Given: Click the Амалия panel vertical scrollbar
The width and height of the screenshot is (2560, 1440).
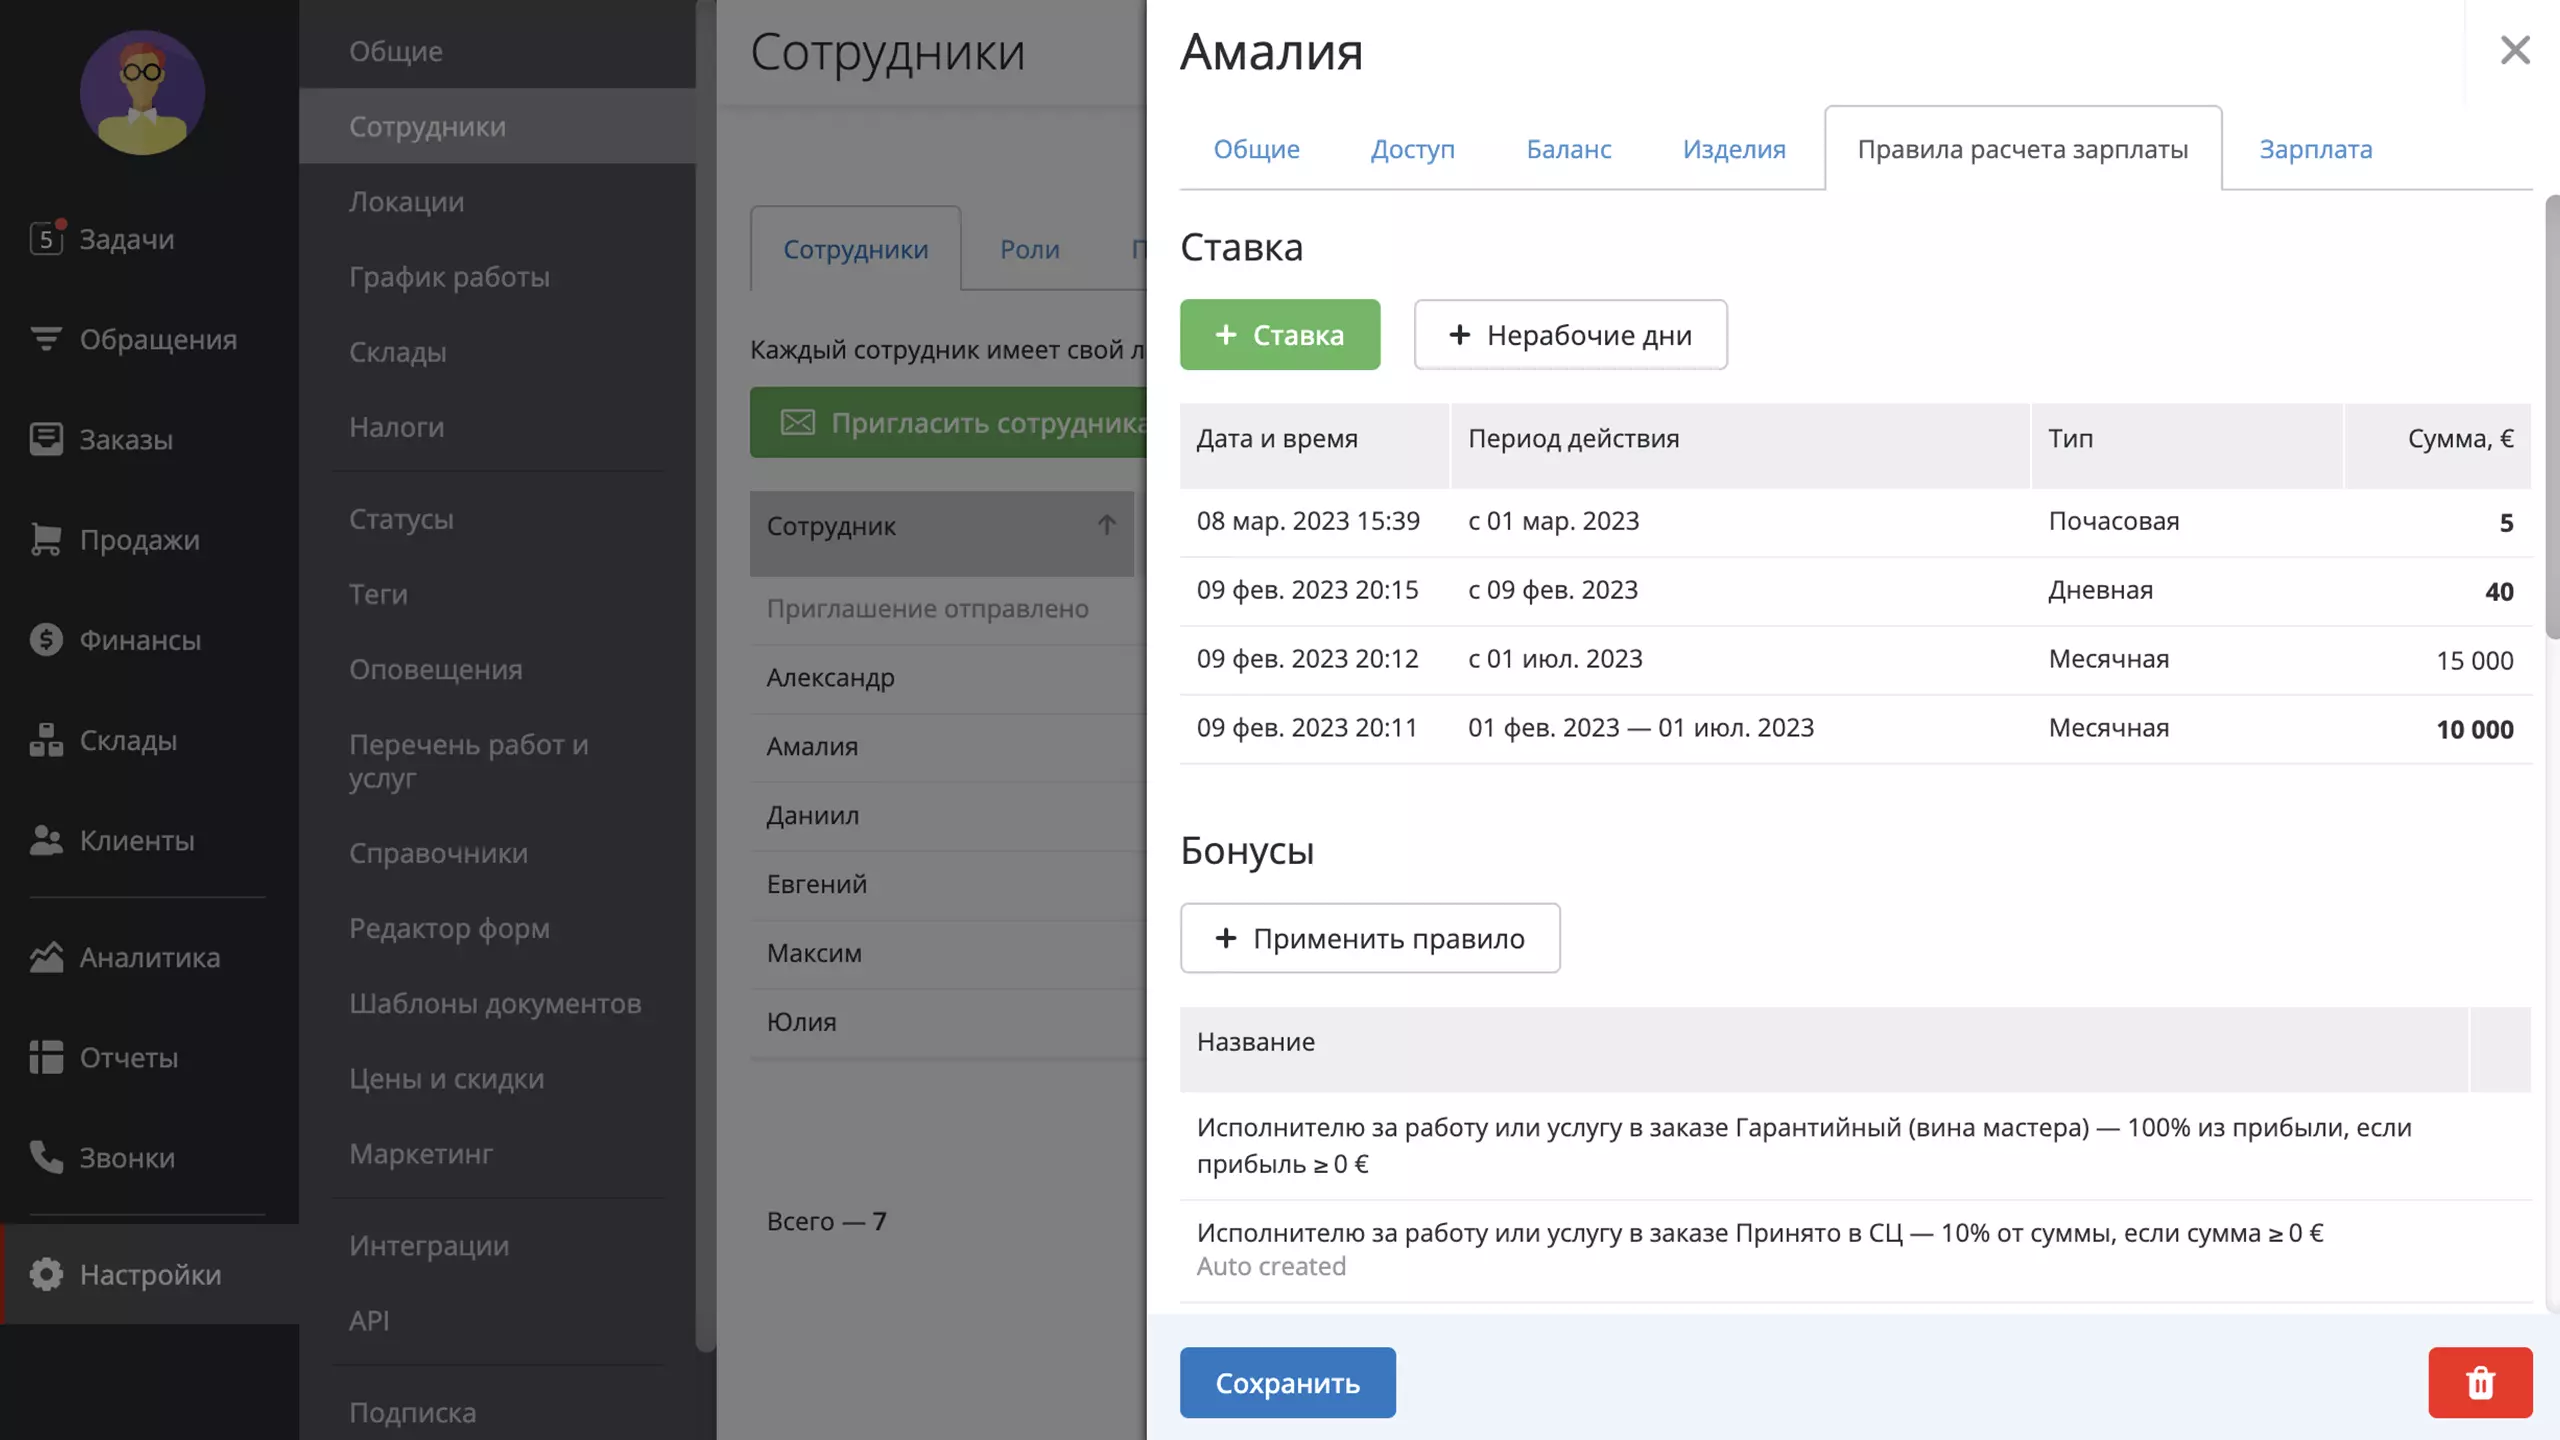Looking at the screenshot, I should 2552,416.
